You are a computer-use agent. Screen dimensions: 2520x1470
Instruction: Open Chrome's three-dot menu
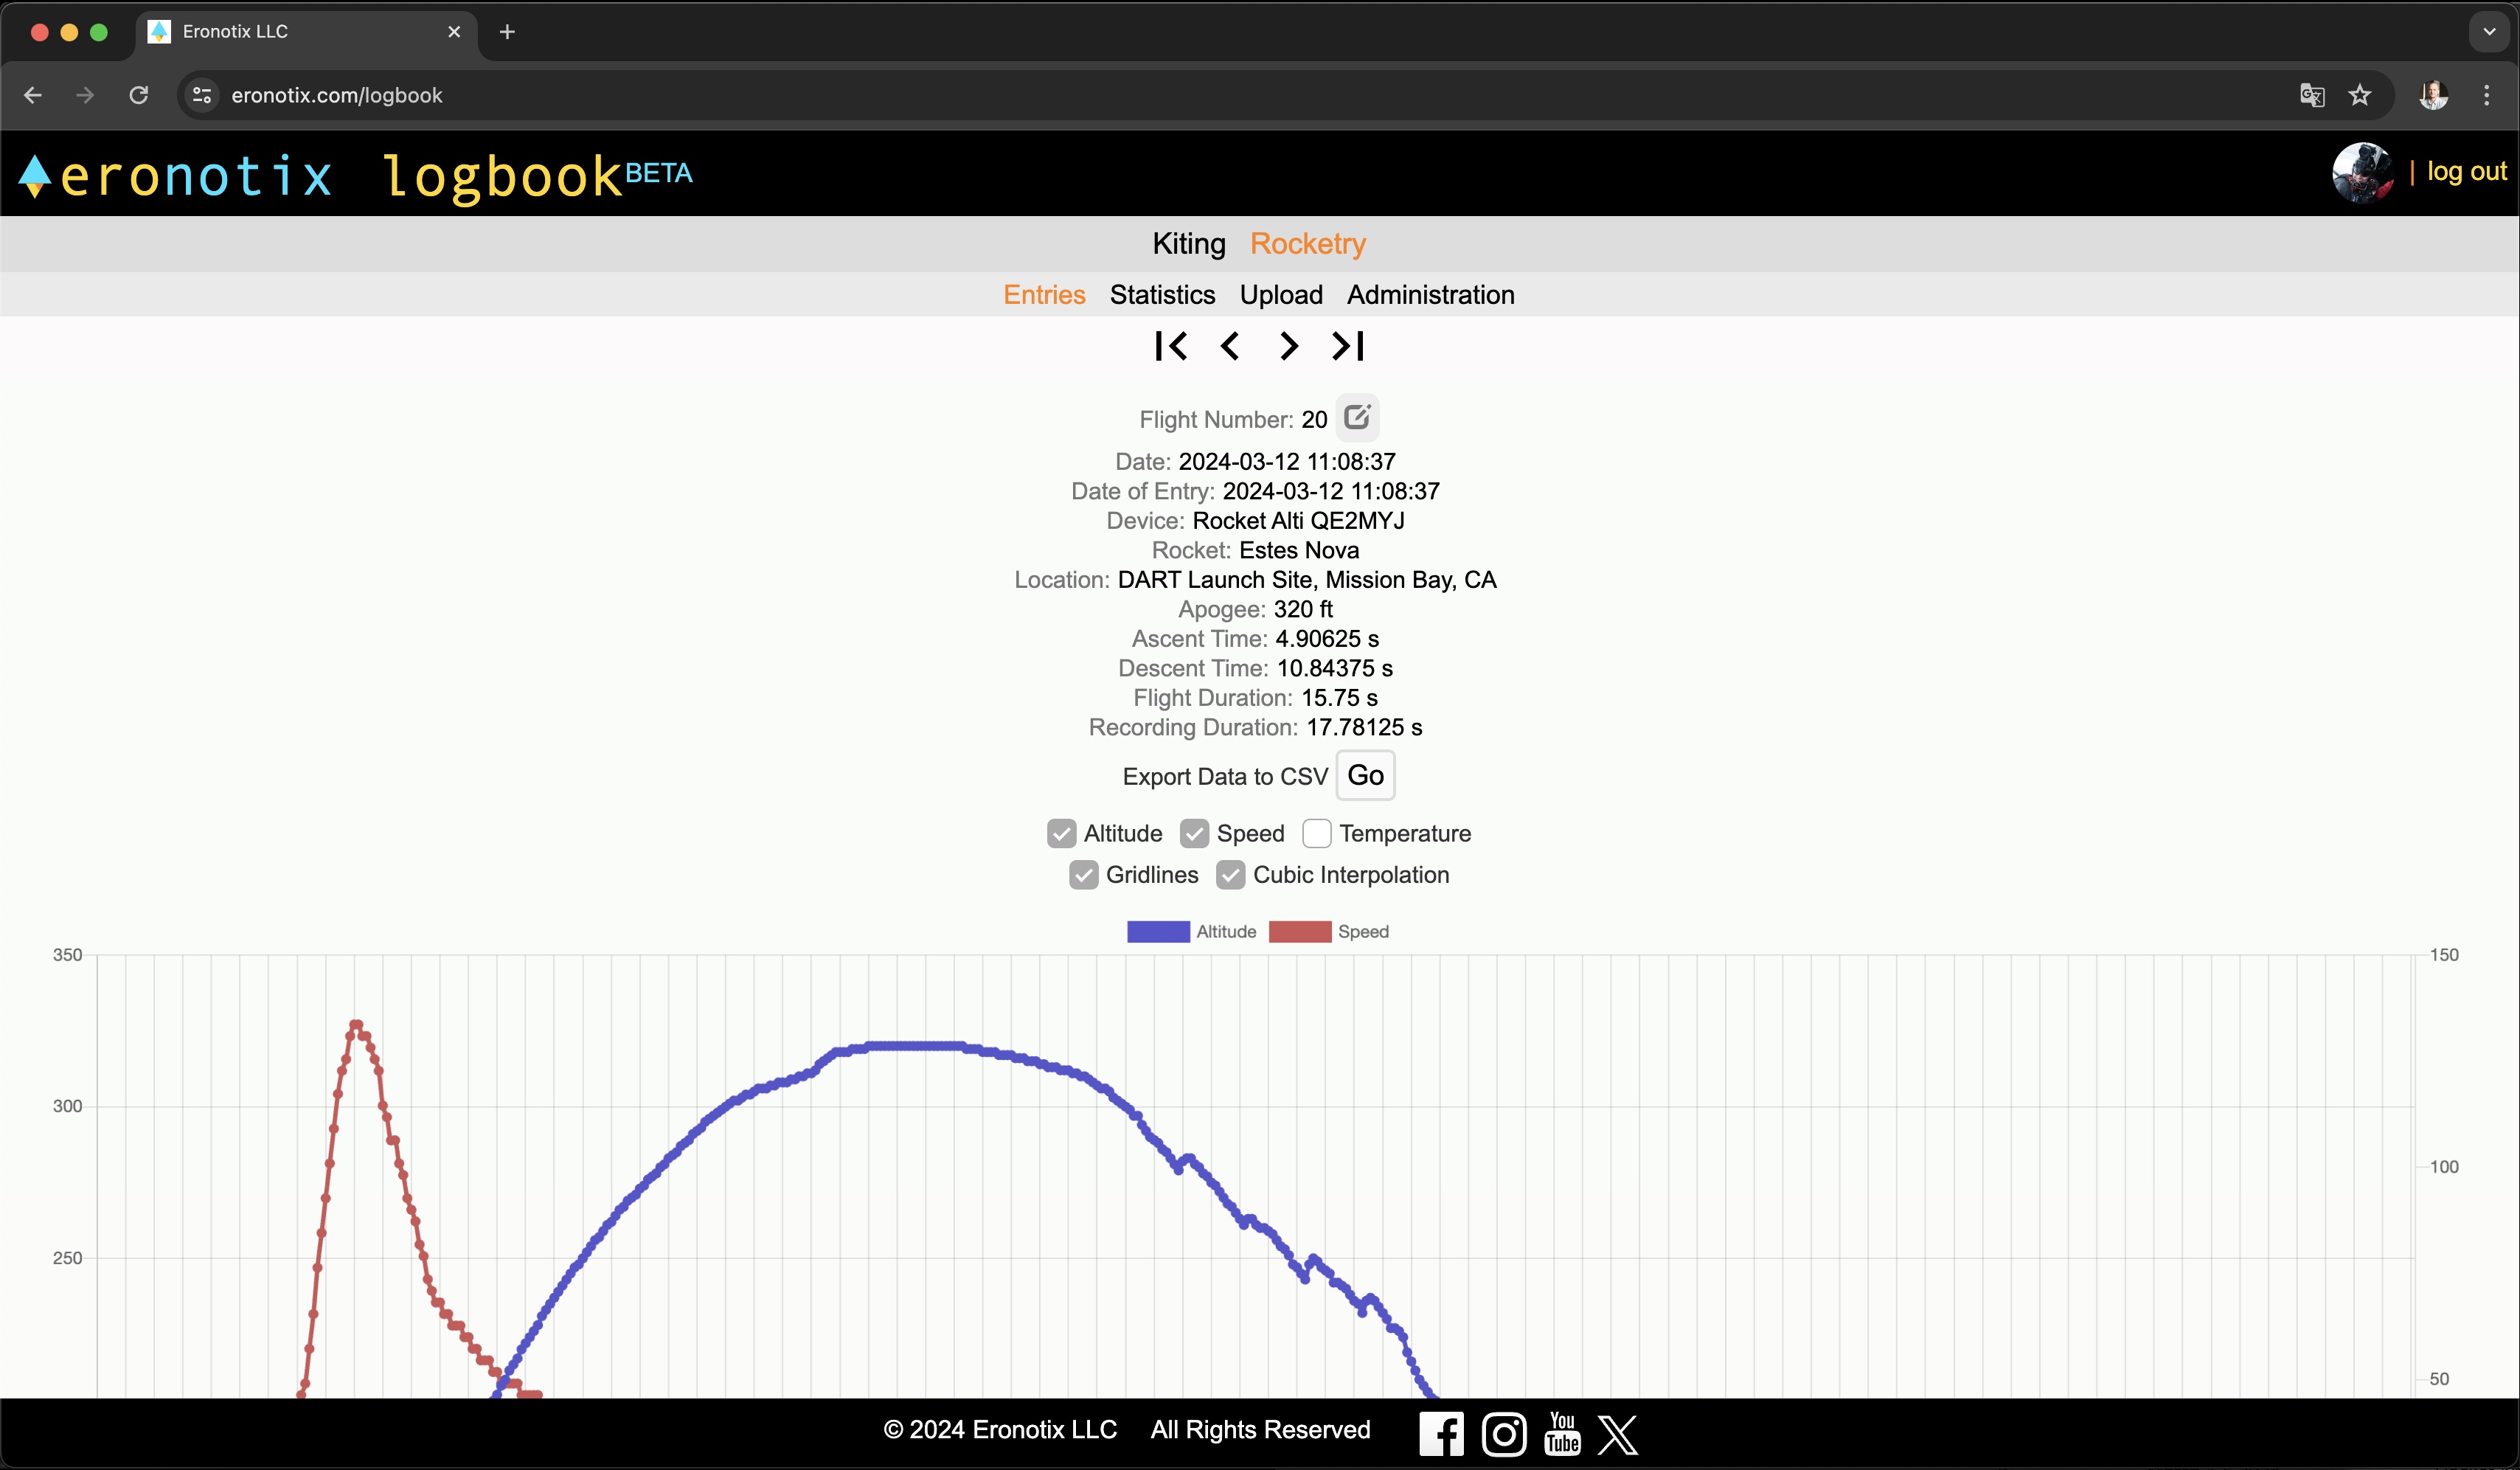[2487, 95]
